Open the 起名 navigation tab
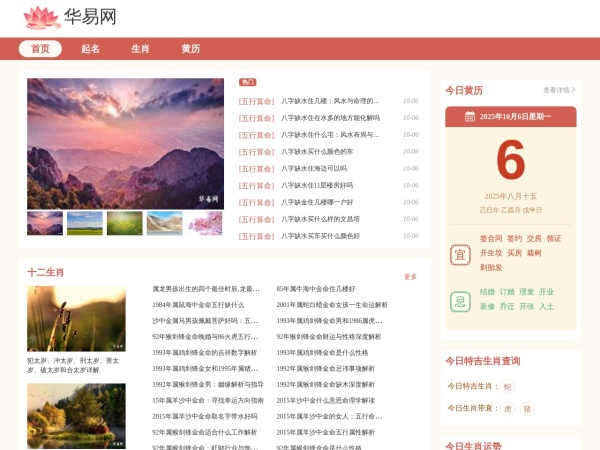 90,49
